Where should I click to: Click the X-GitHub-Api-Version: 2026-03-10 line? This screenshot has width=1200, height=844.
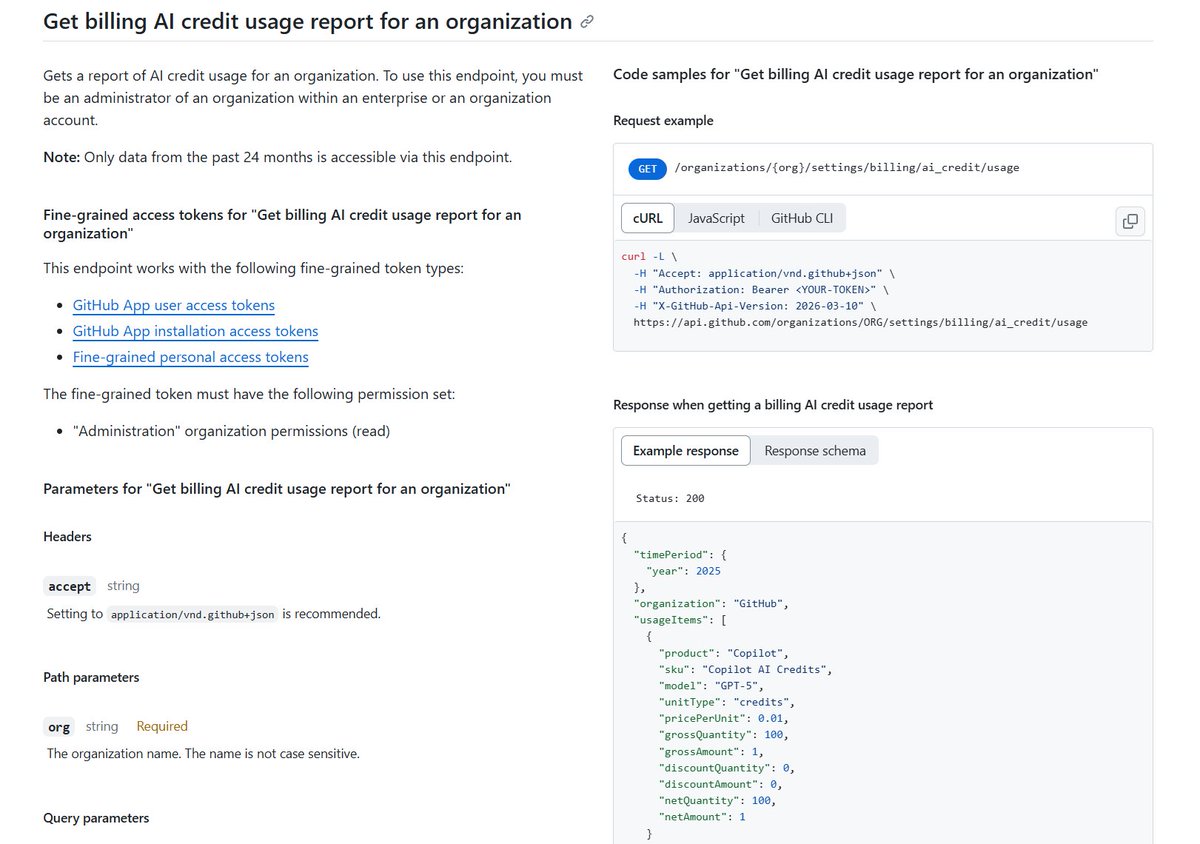point(757,306)
